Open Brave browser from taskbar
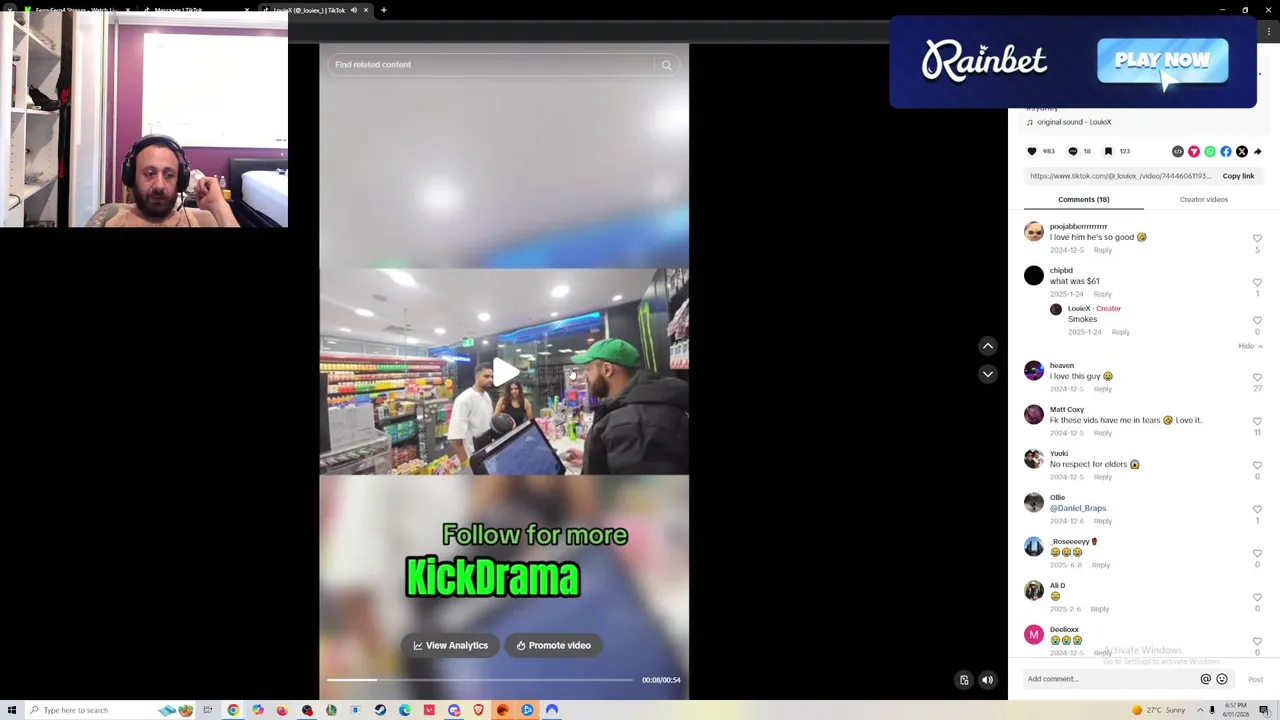This screenshot has height=720, width=1280. (478, 710)
